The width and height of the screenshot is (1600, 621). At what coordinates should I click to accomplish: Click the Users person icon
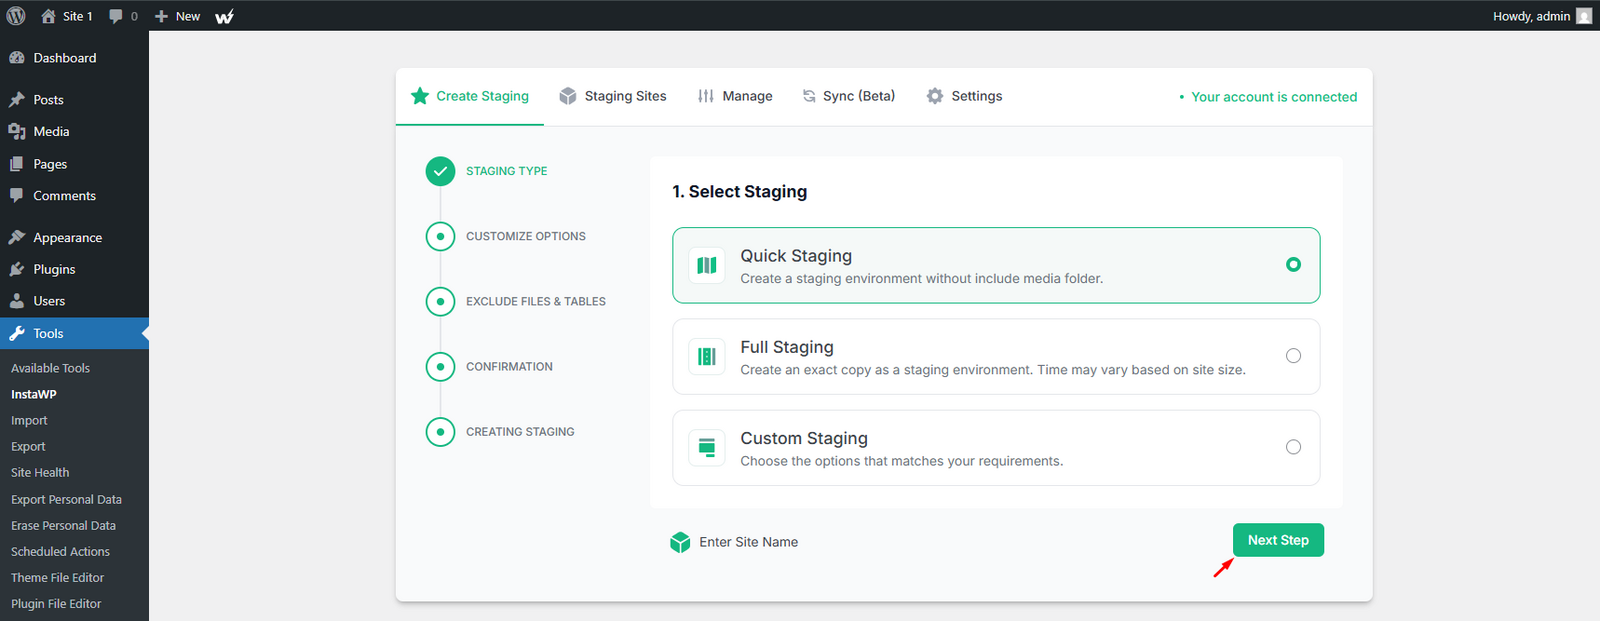pyautogui.click(x=17, y=301)
